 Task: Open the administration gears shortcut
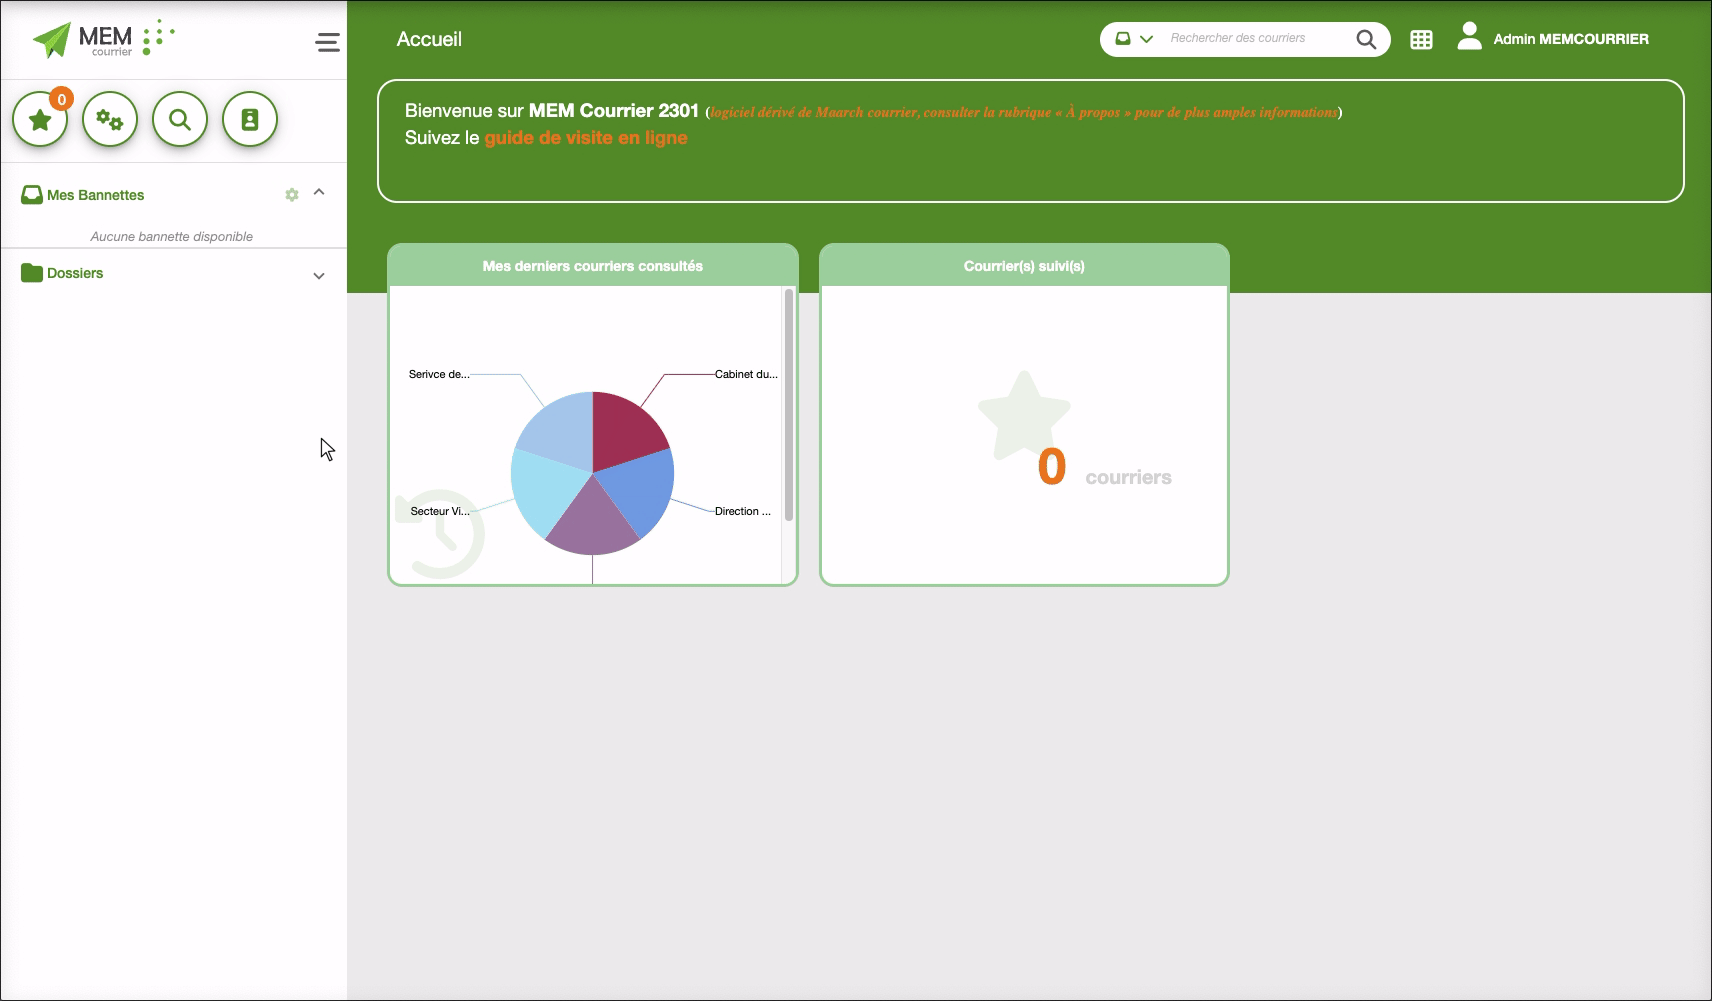click(110, 120)
